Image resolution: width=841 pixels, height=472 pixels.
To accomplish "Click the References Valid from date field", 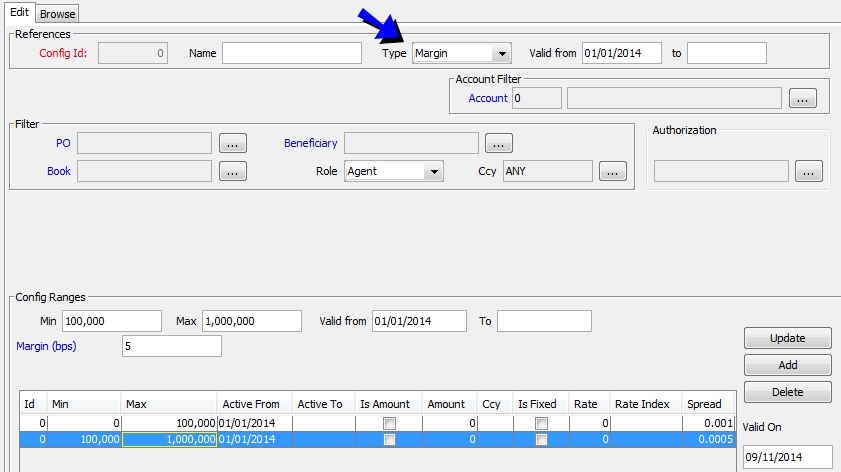I will pyautogui.click(x=622, y=53).
